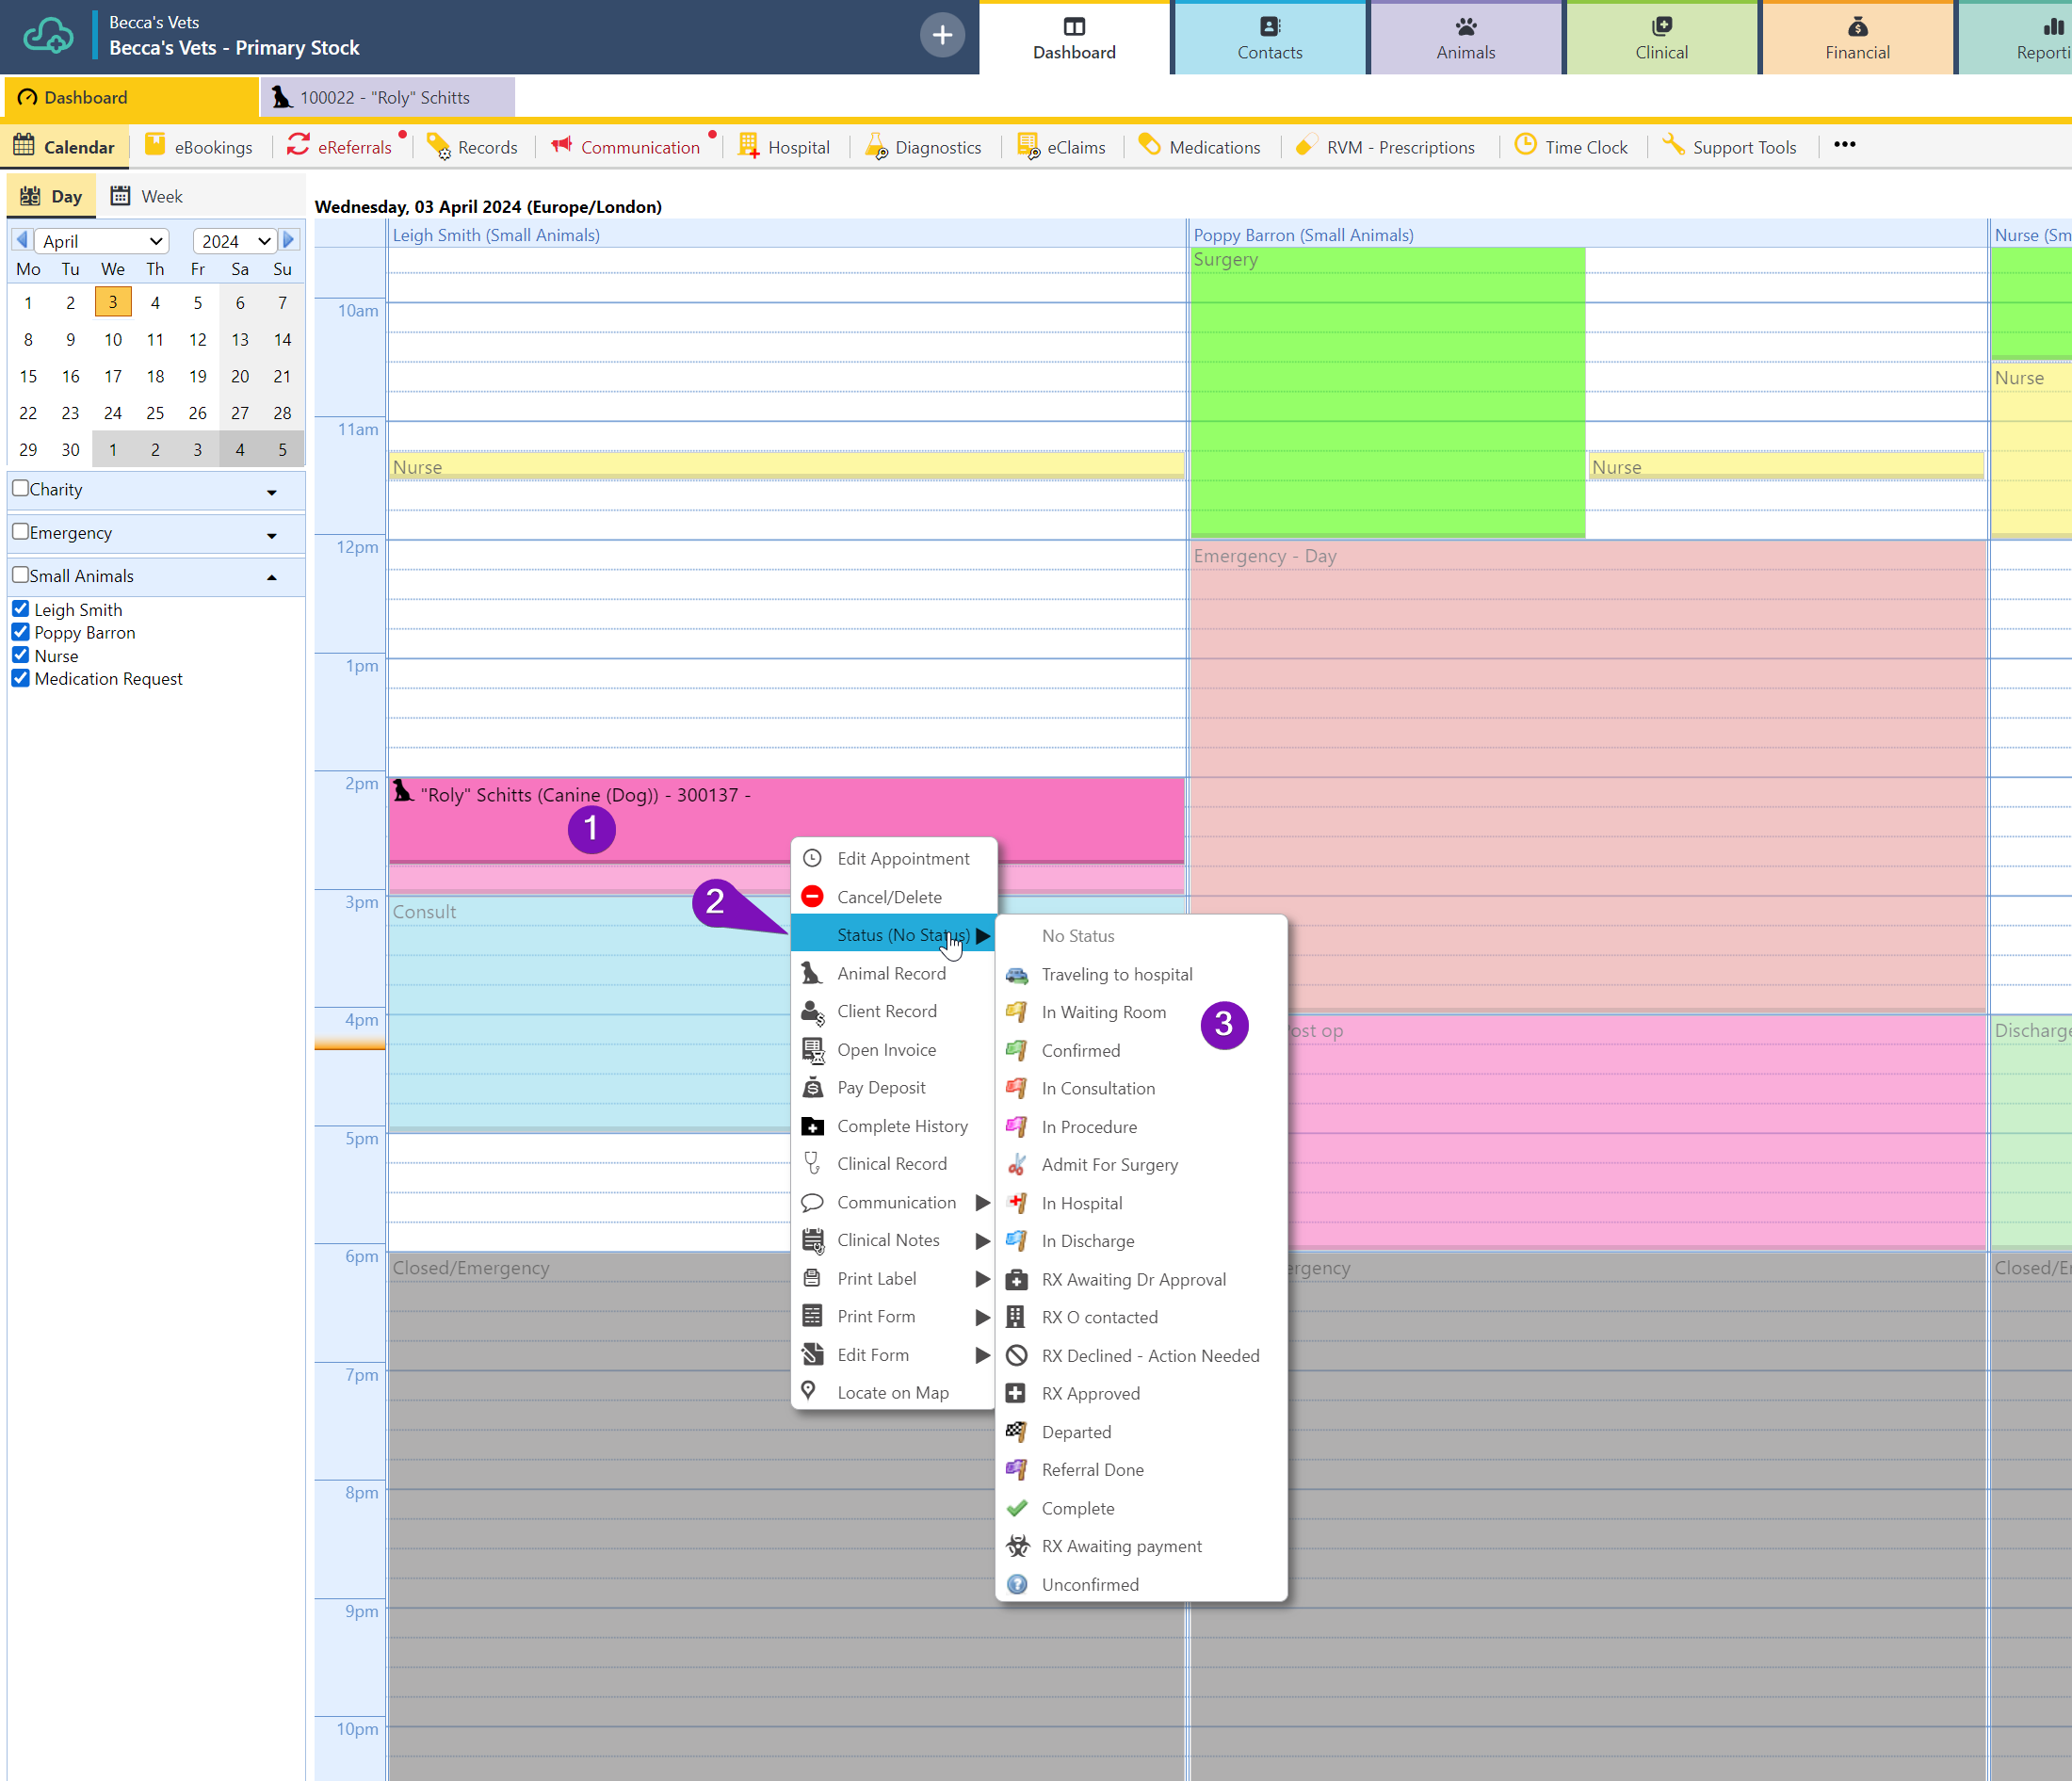Select Edit Appointment from context menu

[902, 858]
